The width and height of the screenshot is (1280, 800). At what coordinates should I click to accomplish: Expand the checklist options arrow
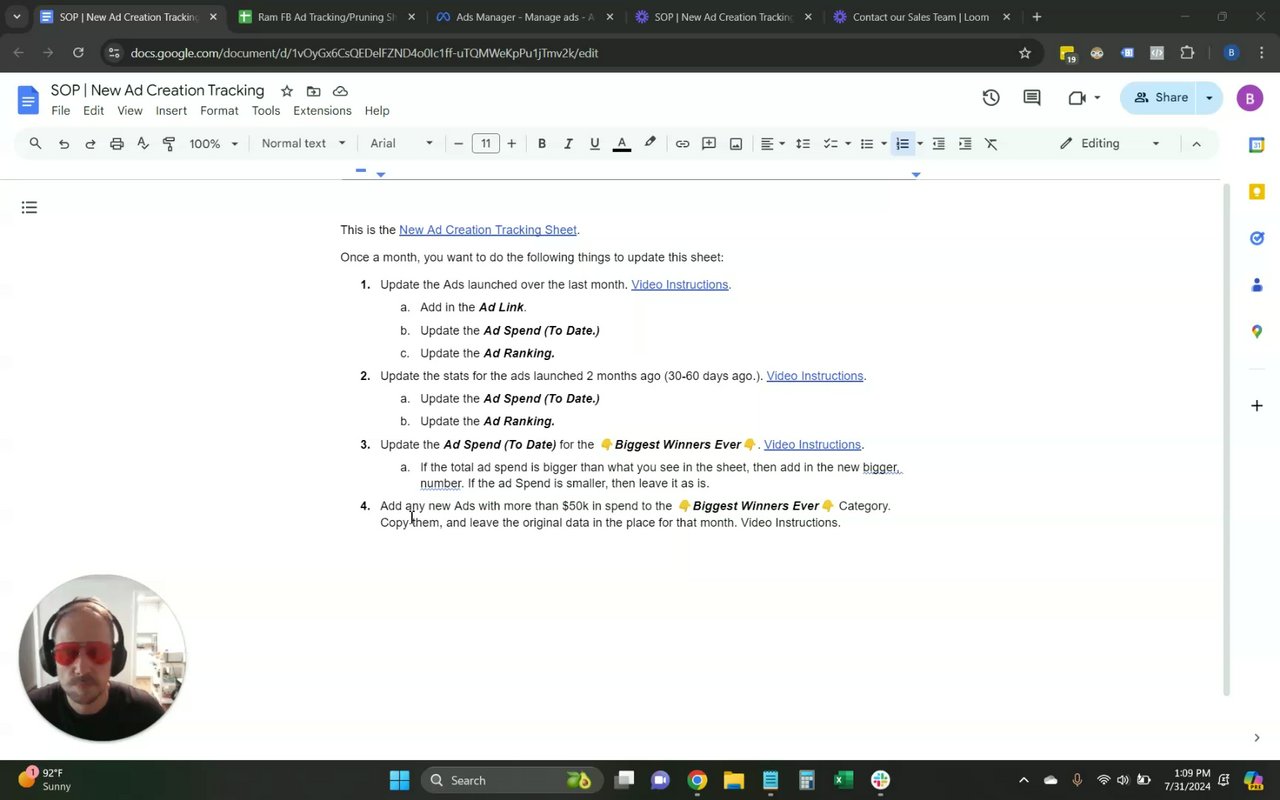(x=848, y=144)
